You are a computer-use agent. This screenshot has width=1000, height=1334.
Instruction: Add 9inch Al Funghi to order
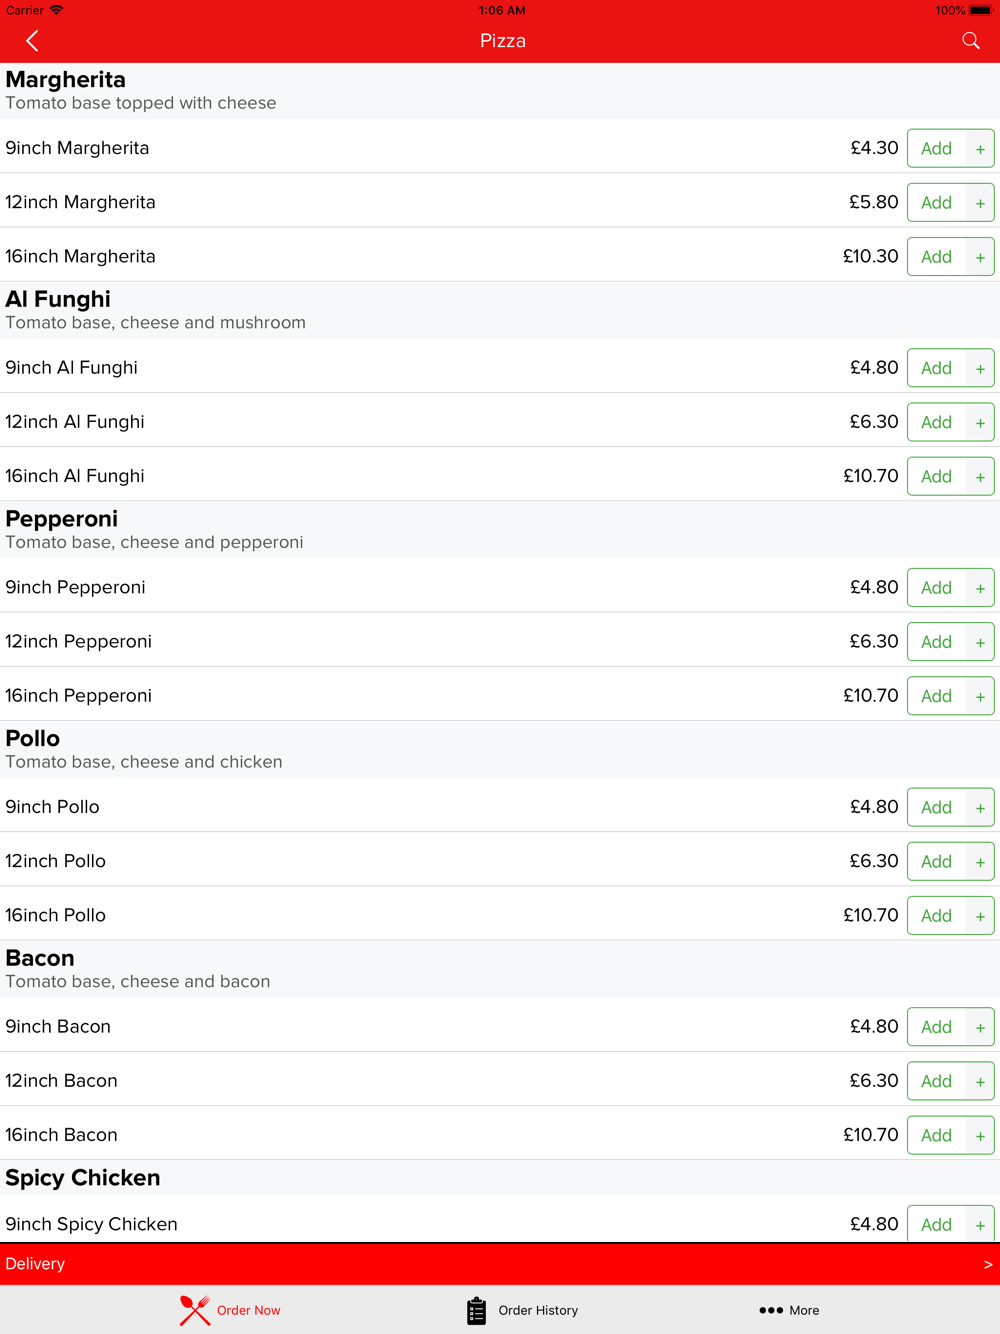(x=937, y=368)
